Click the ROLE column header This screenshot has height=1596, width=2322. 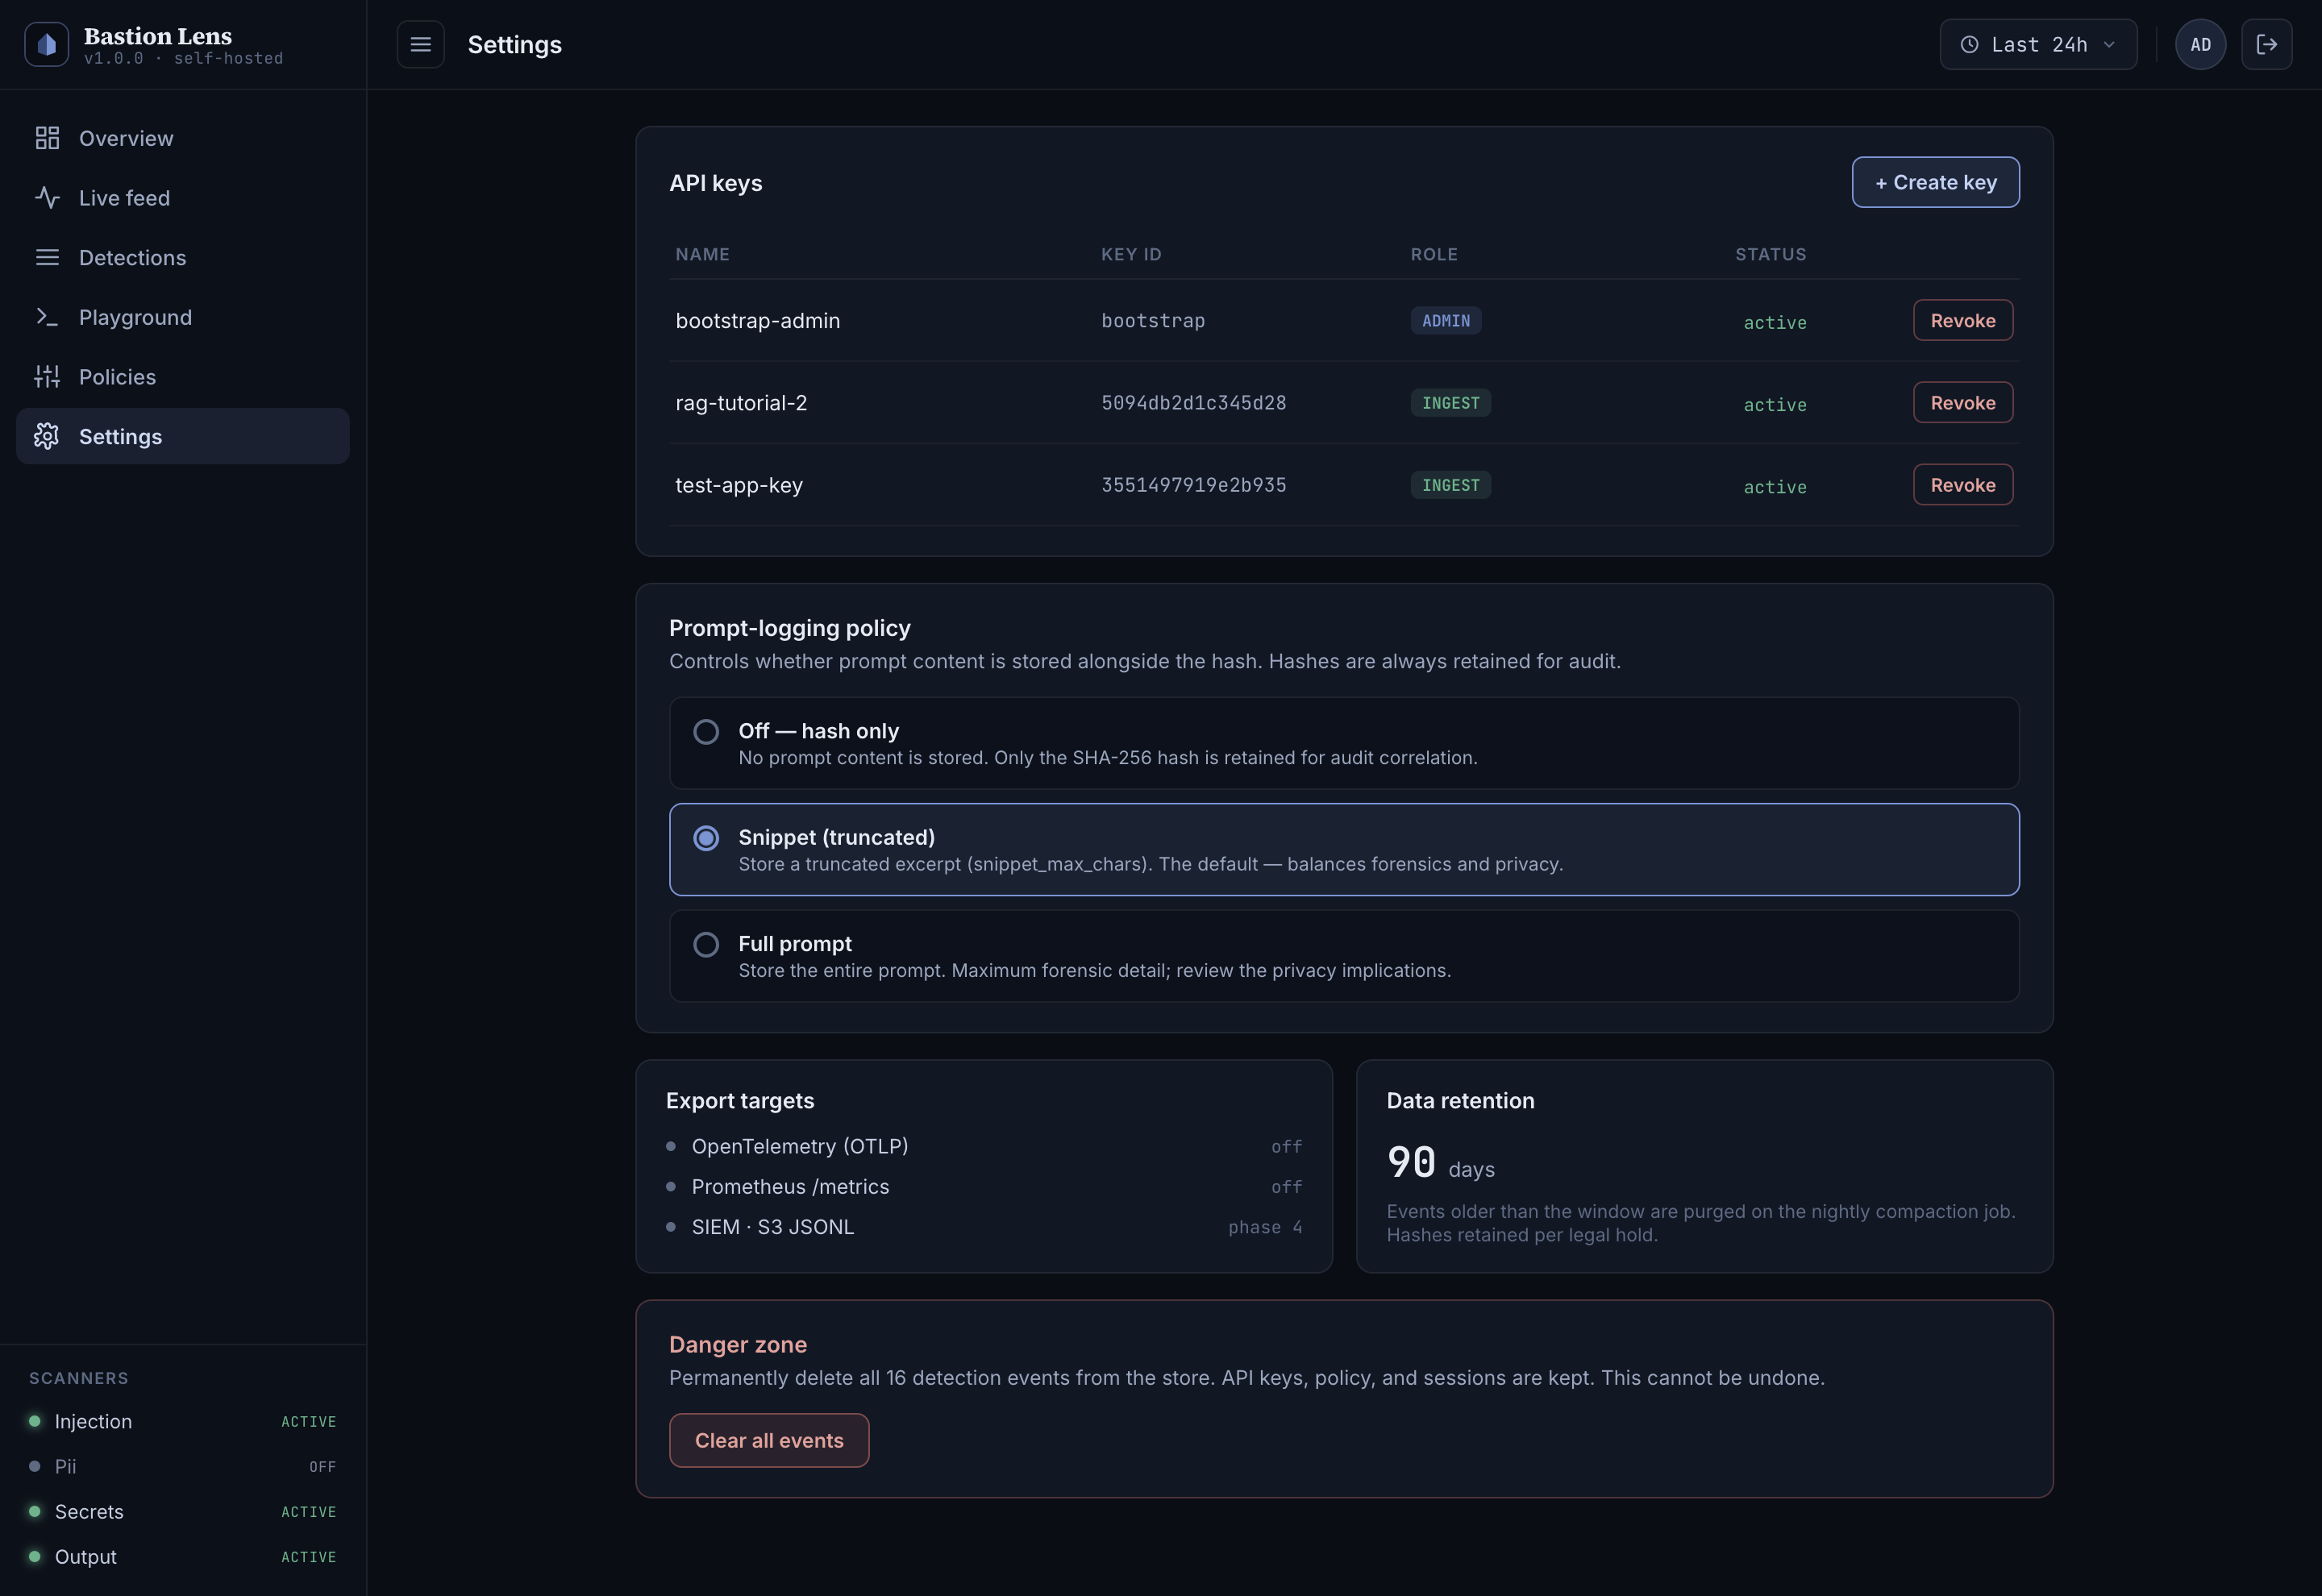tap(1434, 254)
